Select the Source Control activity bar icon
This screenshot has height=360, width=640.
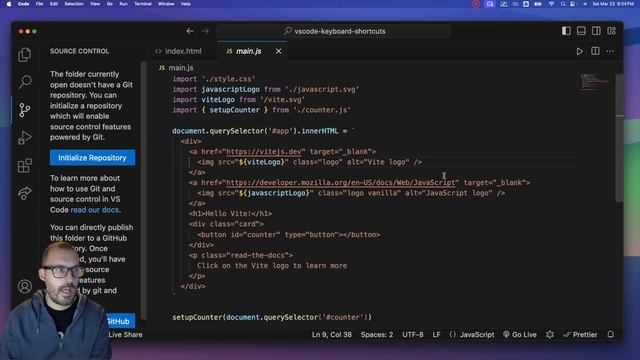[24, 110]
